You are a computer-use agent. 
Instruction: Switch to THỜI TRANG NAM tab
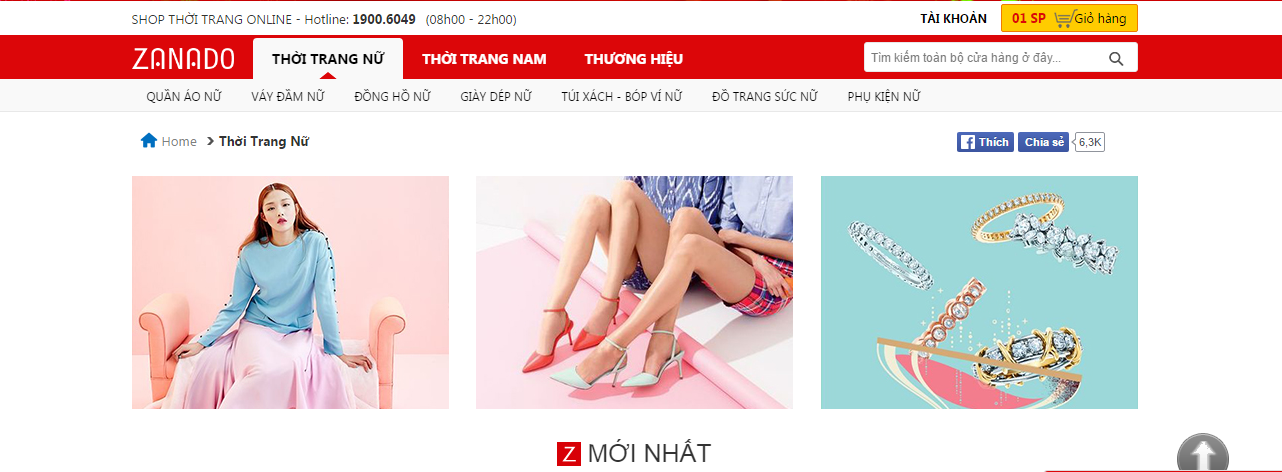click(484, 59)
